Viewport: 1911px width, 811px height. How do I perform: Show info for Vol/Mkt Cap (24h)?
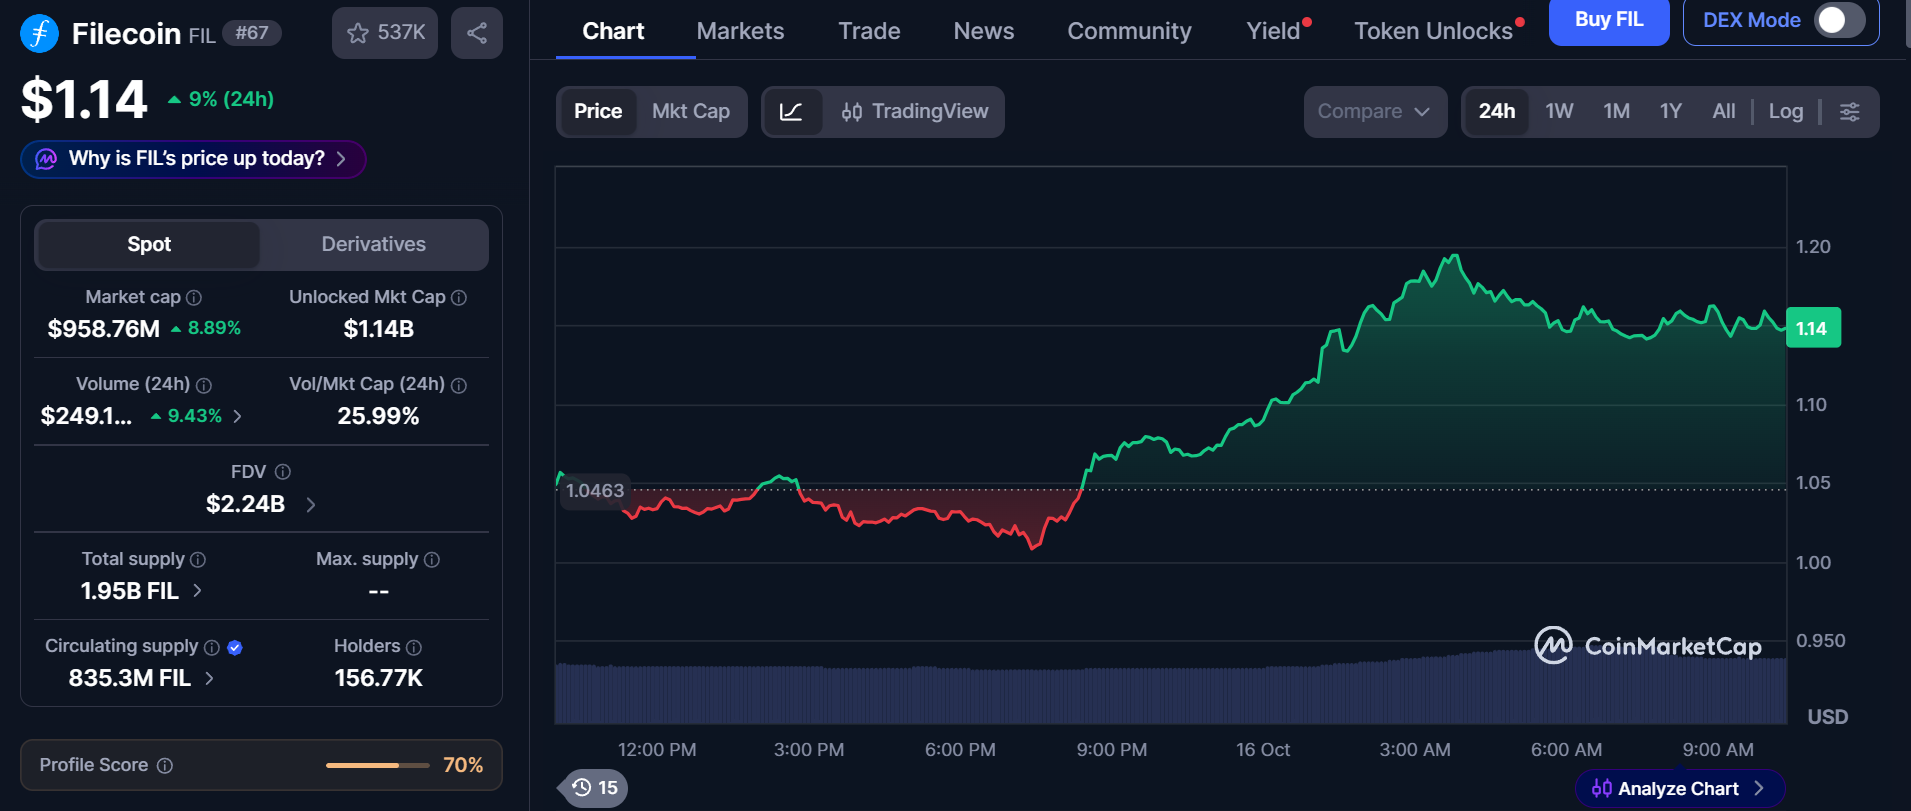(x=459, y=385)
